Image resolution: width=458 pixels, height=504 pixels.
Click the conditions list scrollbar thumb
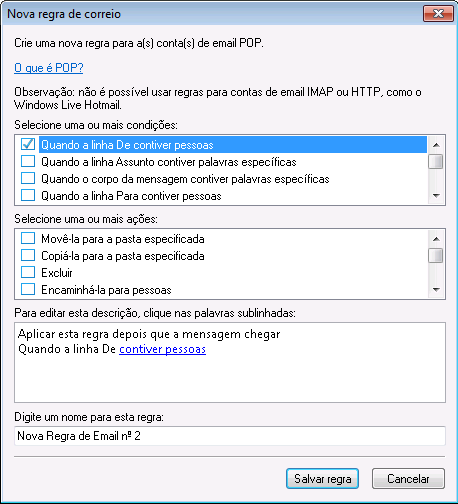436,162
